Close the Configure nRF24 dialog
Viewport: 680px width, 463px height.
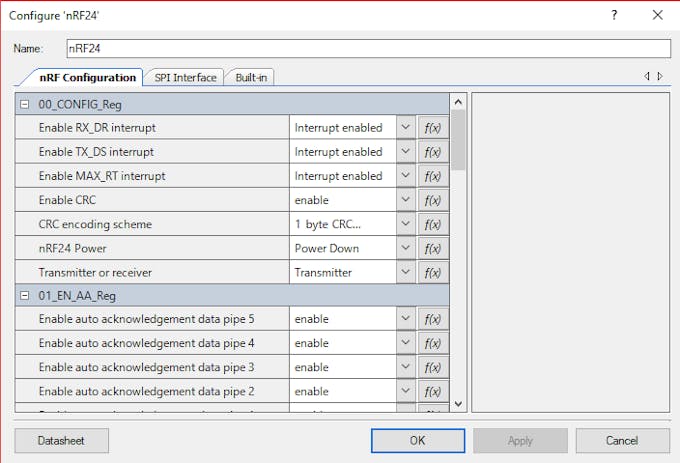[657, 15]
